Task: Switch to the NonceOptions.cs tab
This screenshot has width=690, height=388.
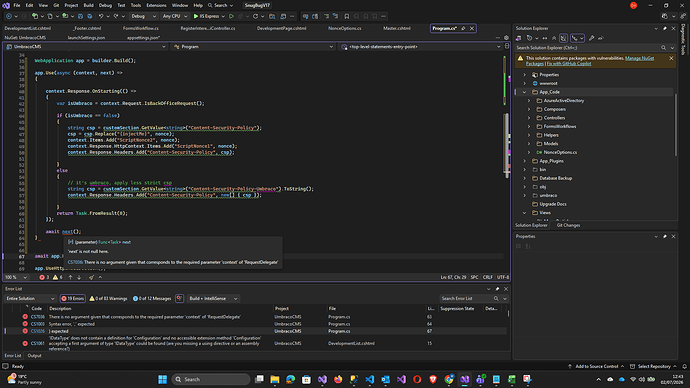Action: [x=345, y=28]
